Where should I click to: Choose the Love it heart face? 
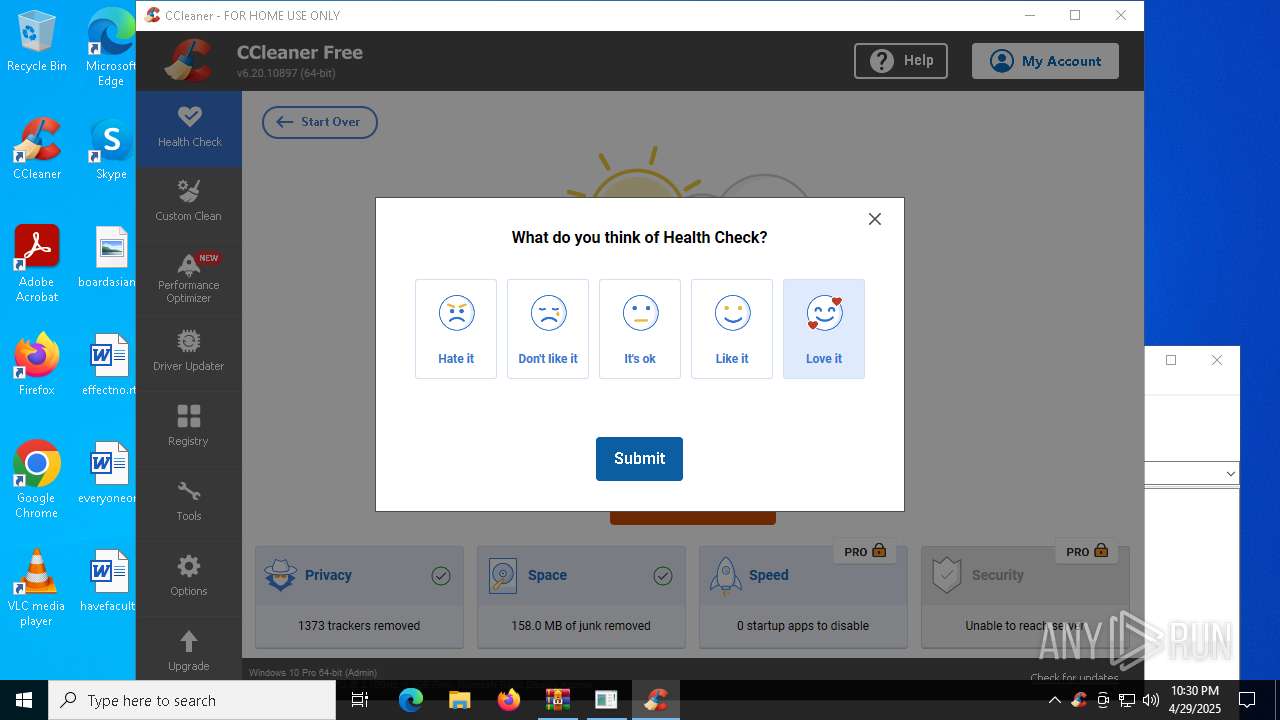tap(824, 329)
